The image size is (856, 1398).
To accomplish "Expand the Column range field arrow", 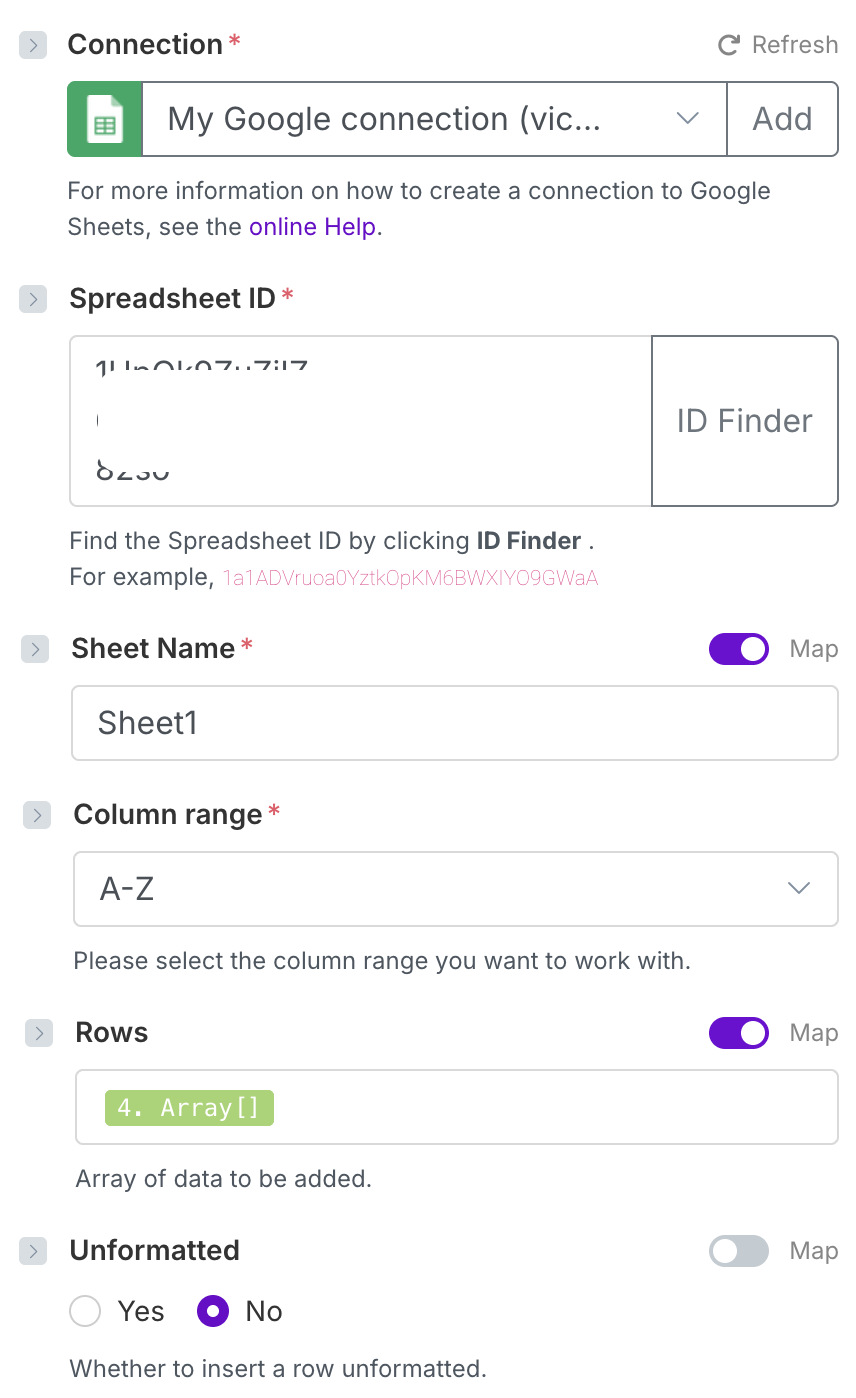I will (37, 815).
